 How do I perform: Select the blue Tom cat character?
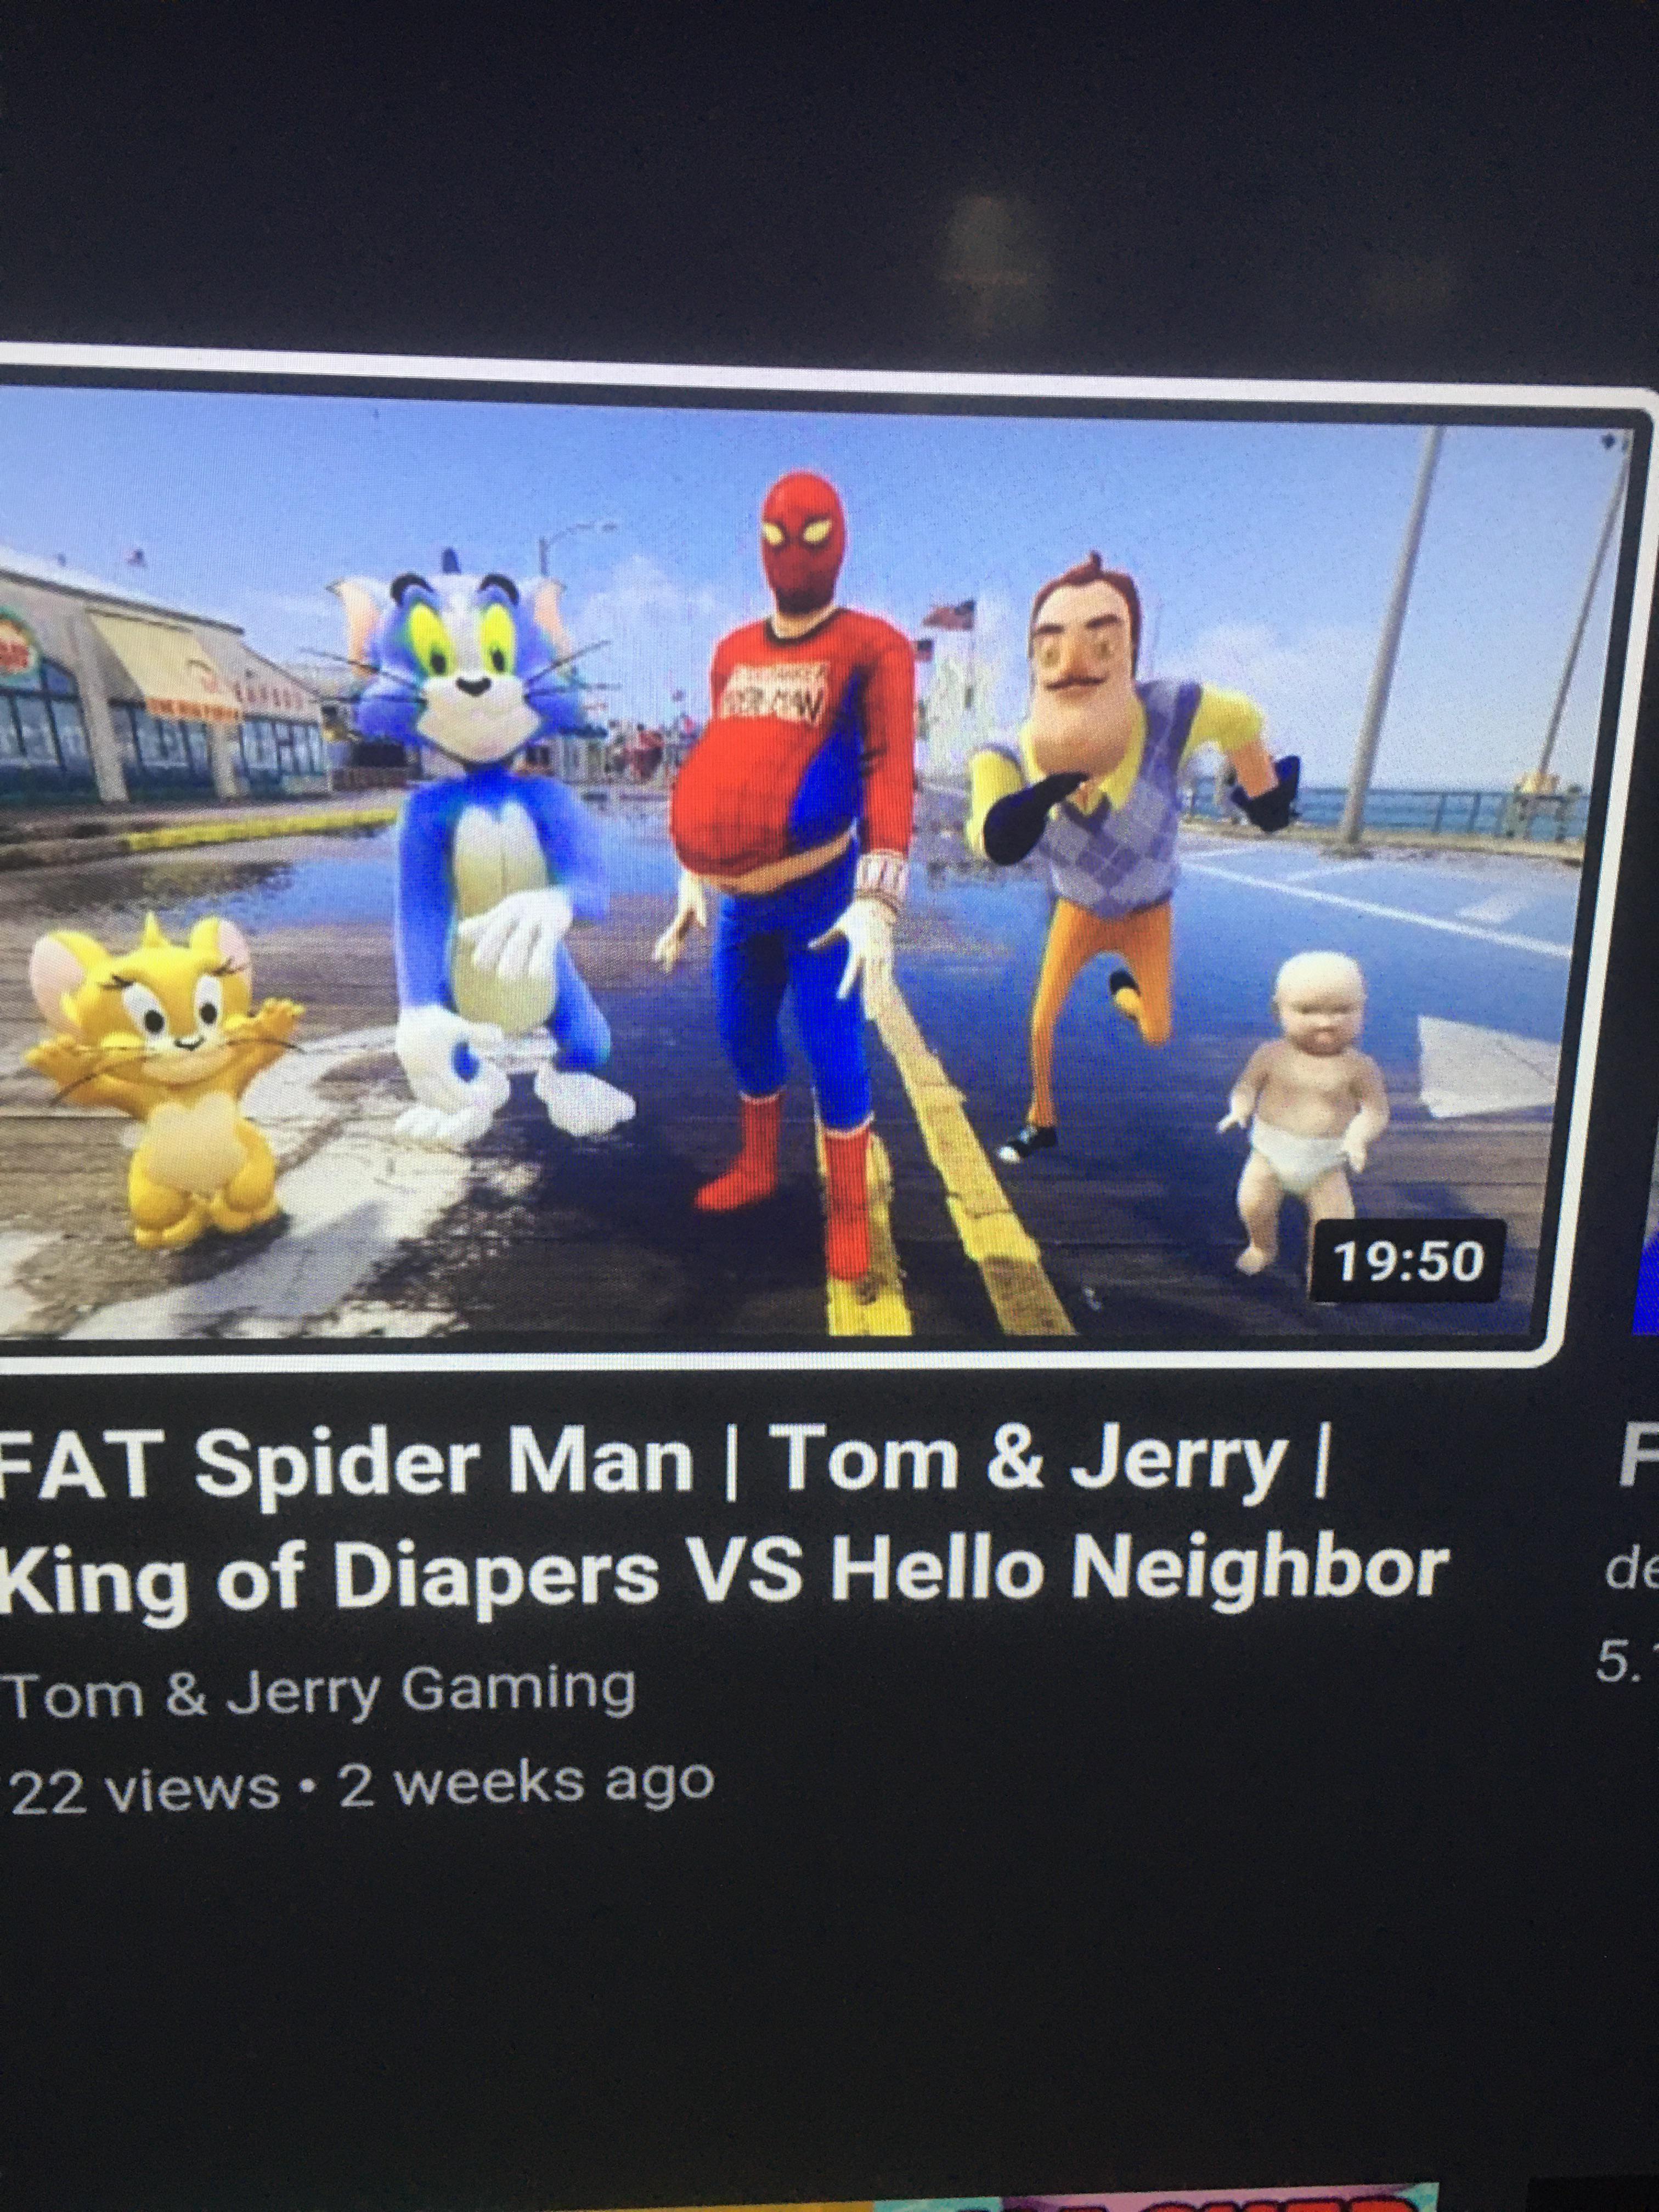tap(480, 850)
